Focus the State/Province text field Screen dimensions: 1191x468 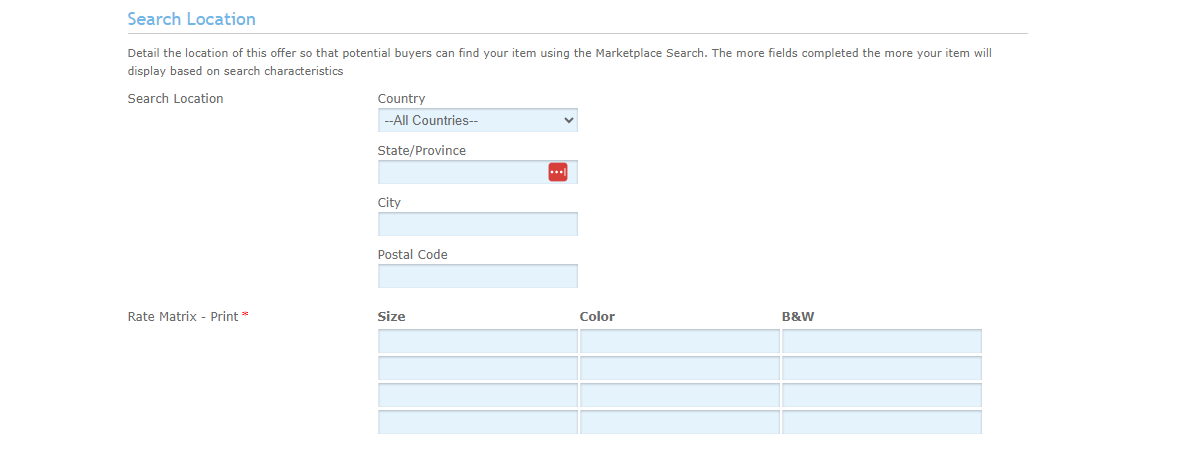point(461,172)
